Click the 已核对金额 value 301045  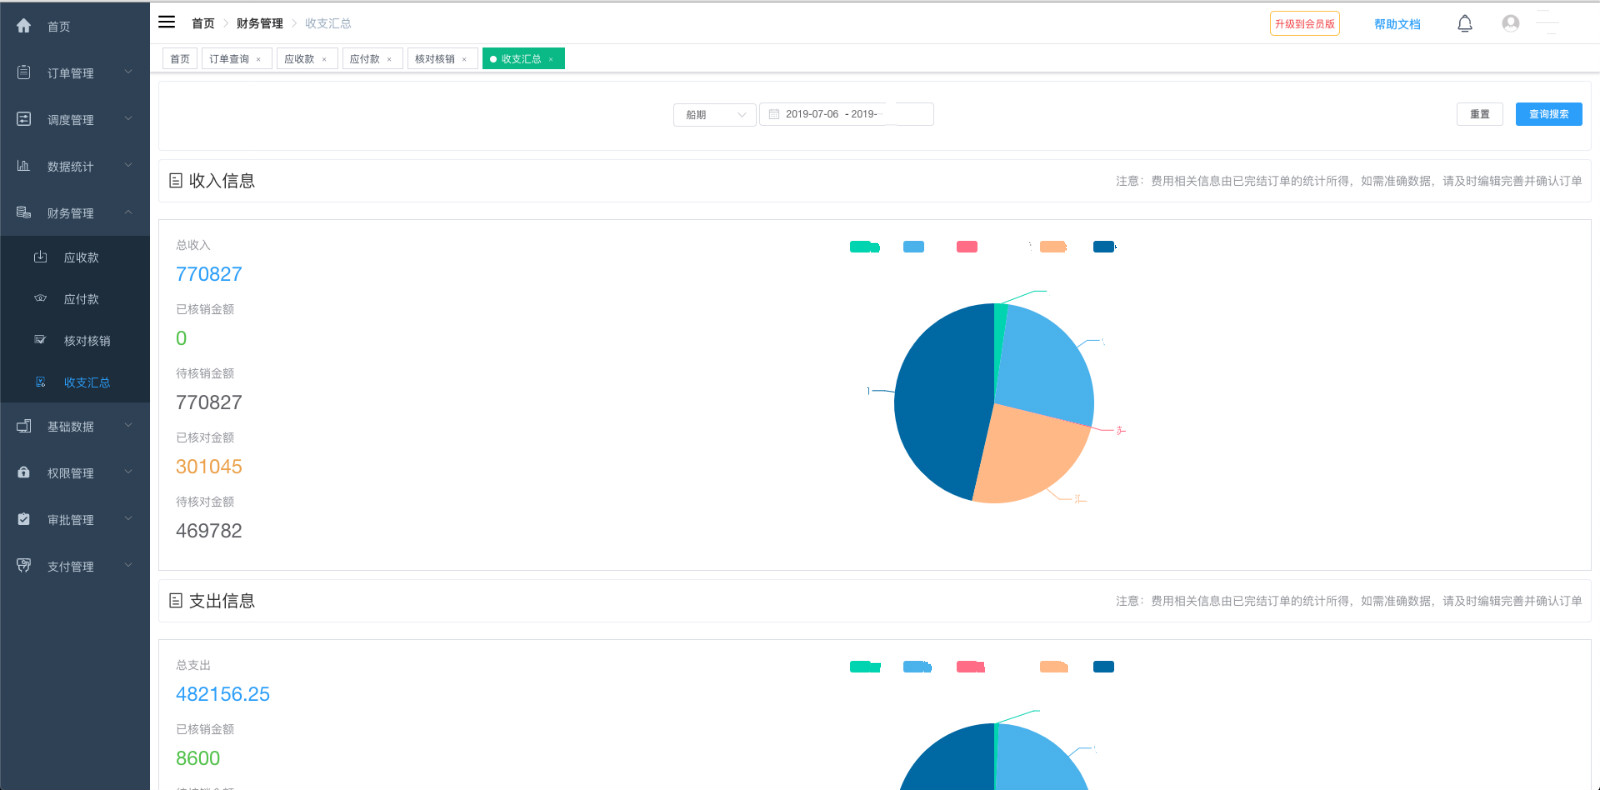(209, 466)
